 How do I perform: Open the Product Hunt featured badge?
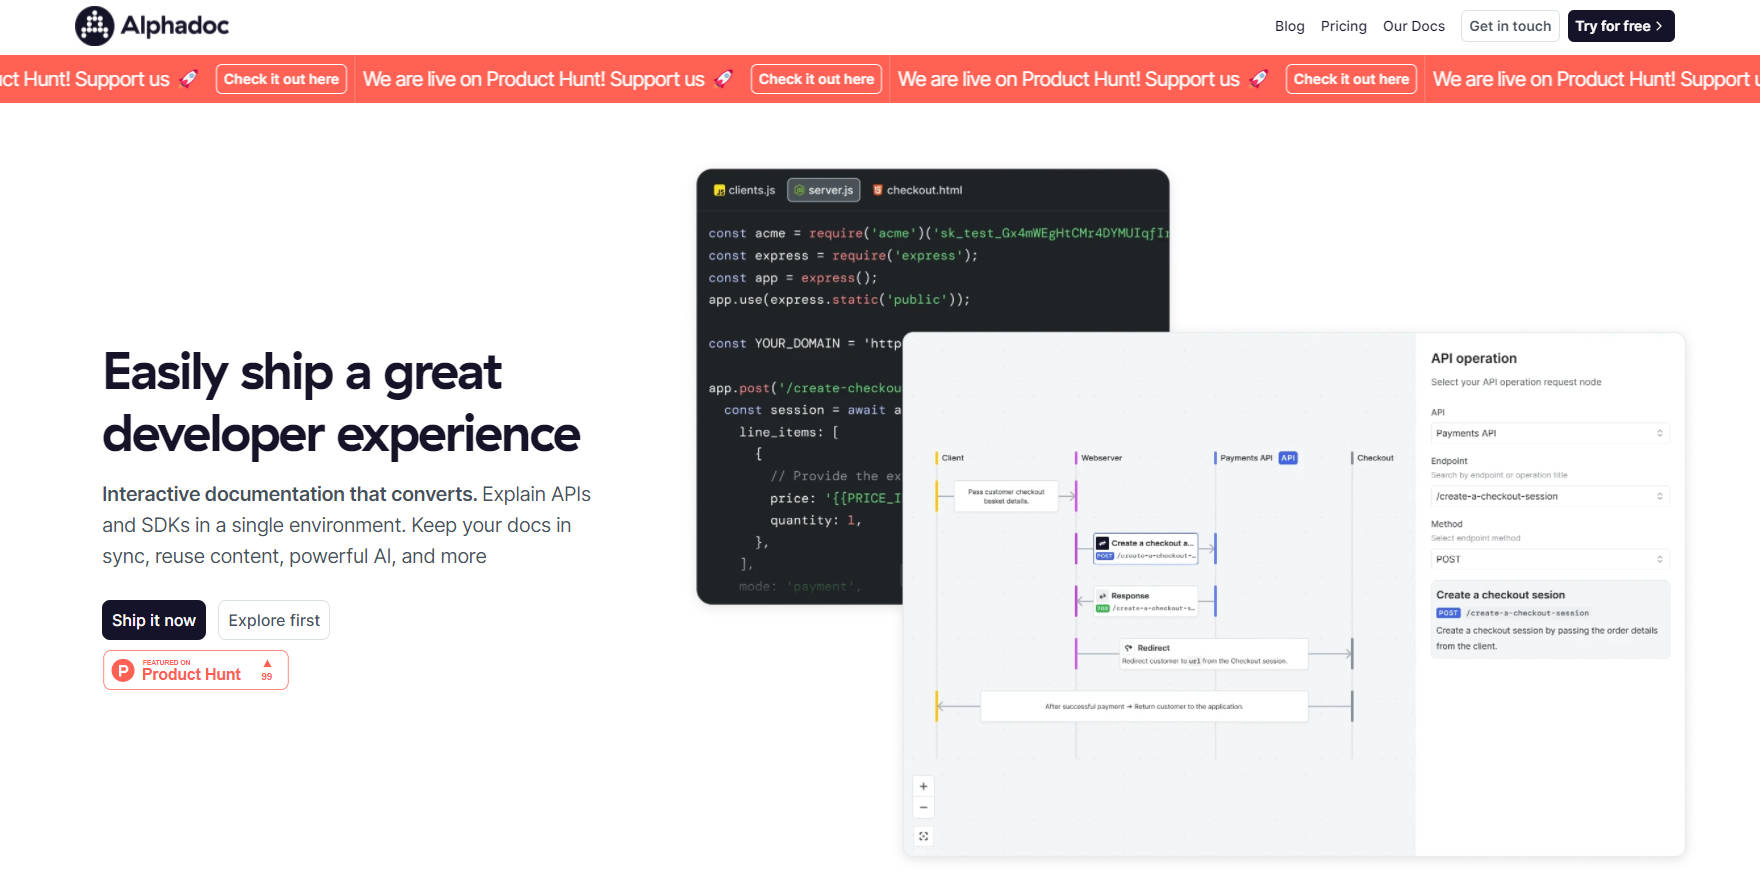coord(195,670)
